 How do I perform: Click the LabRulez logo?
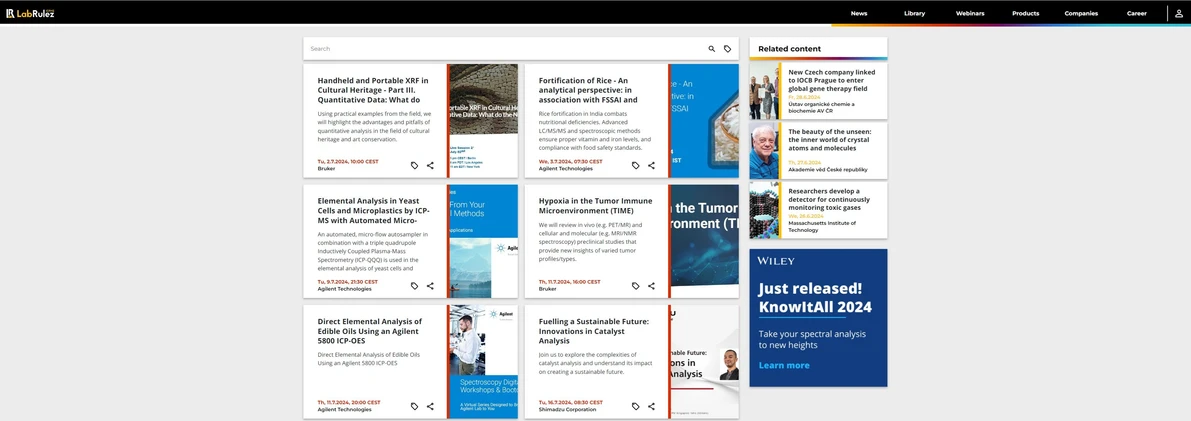(x=30, y=13)
